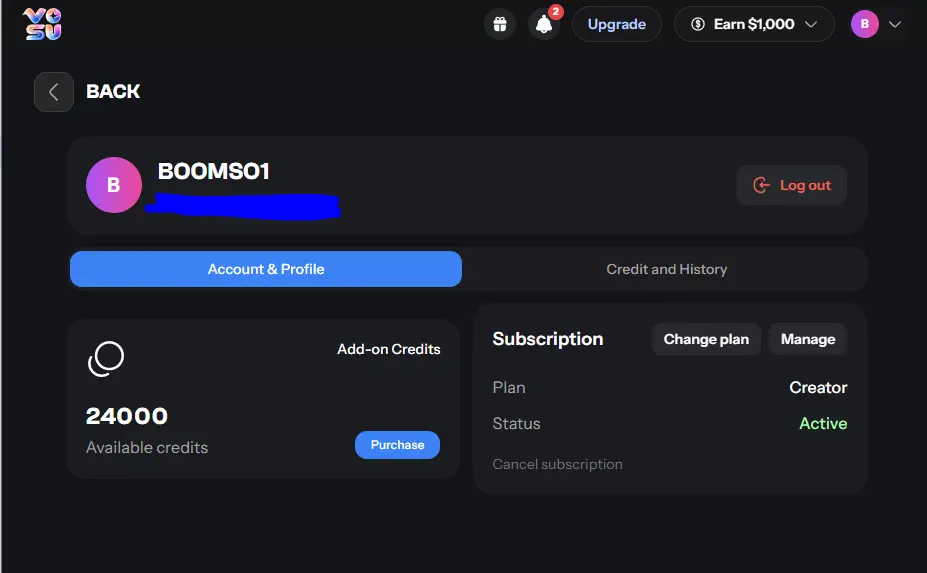Click the BACK label
927x573 pixels.
tap(113, 92)
